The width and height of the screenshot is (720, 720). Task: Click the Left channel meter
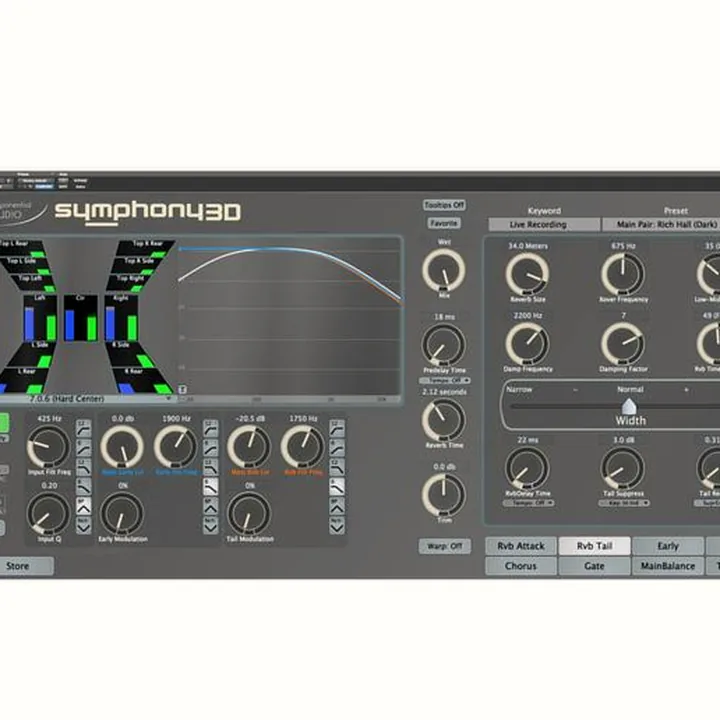(40, 318)
